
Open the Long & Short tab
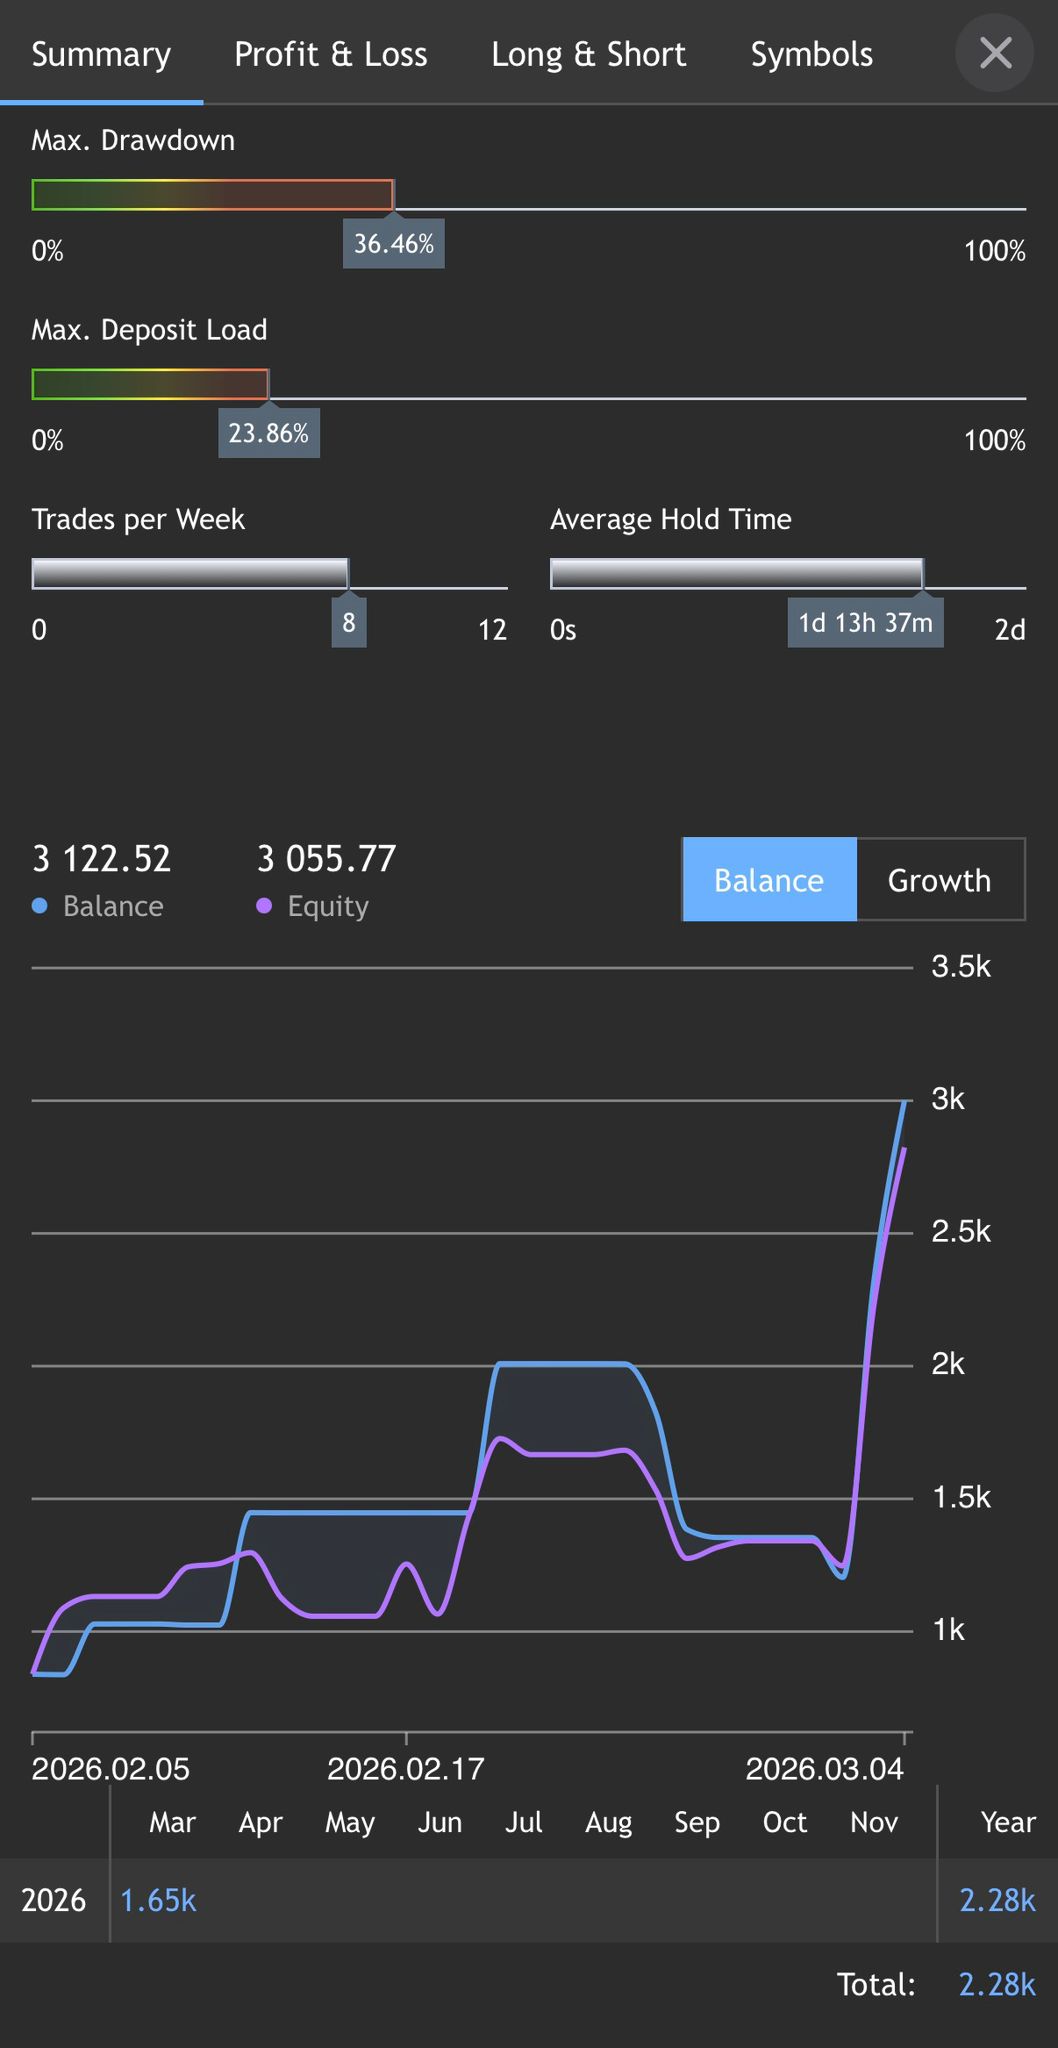588,54
